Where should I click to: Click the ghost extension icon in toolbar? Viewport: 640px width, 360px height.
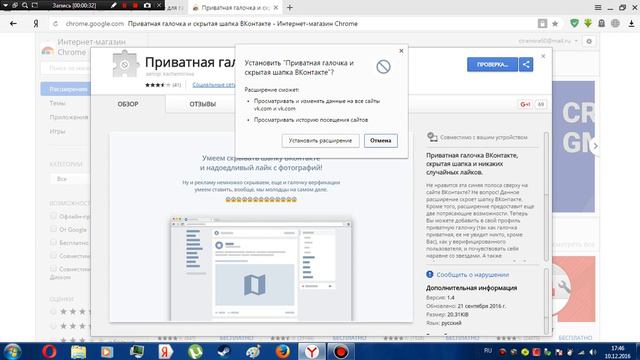pos(601,23)
